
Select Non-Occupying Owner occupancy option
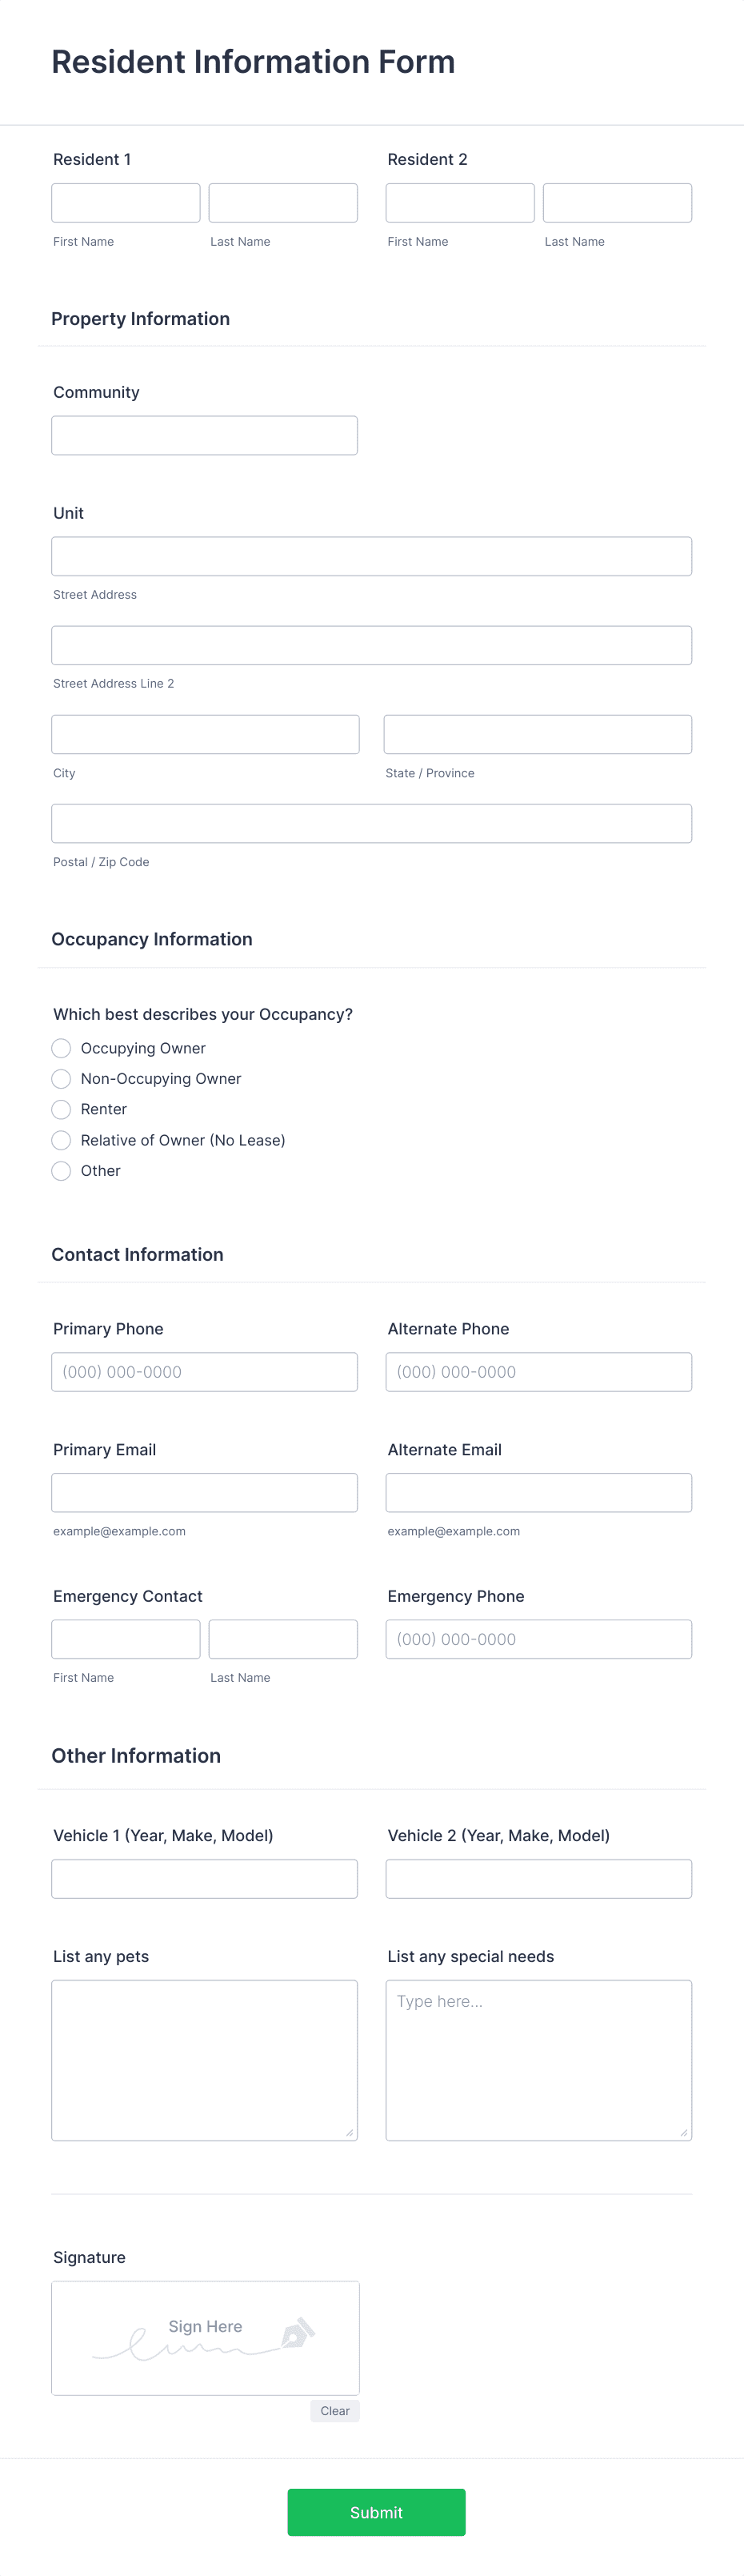pos(61,1079)
